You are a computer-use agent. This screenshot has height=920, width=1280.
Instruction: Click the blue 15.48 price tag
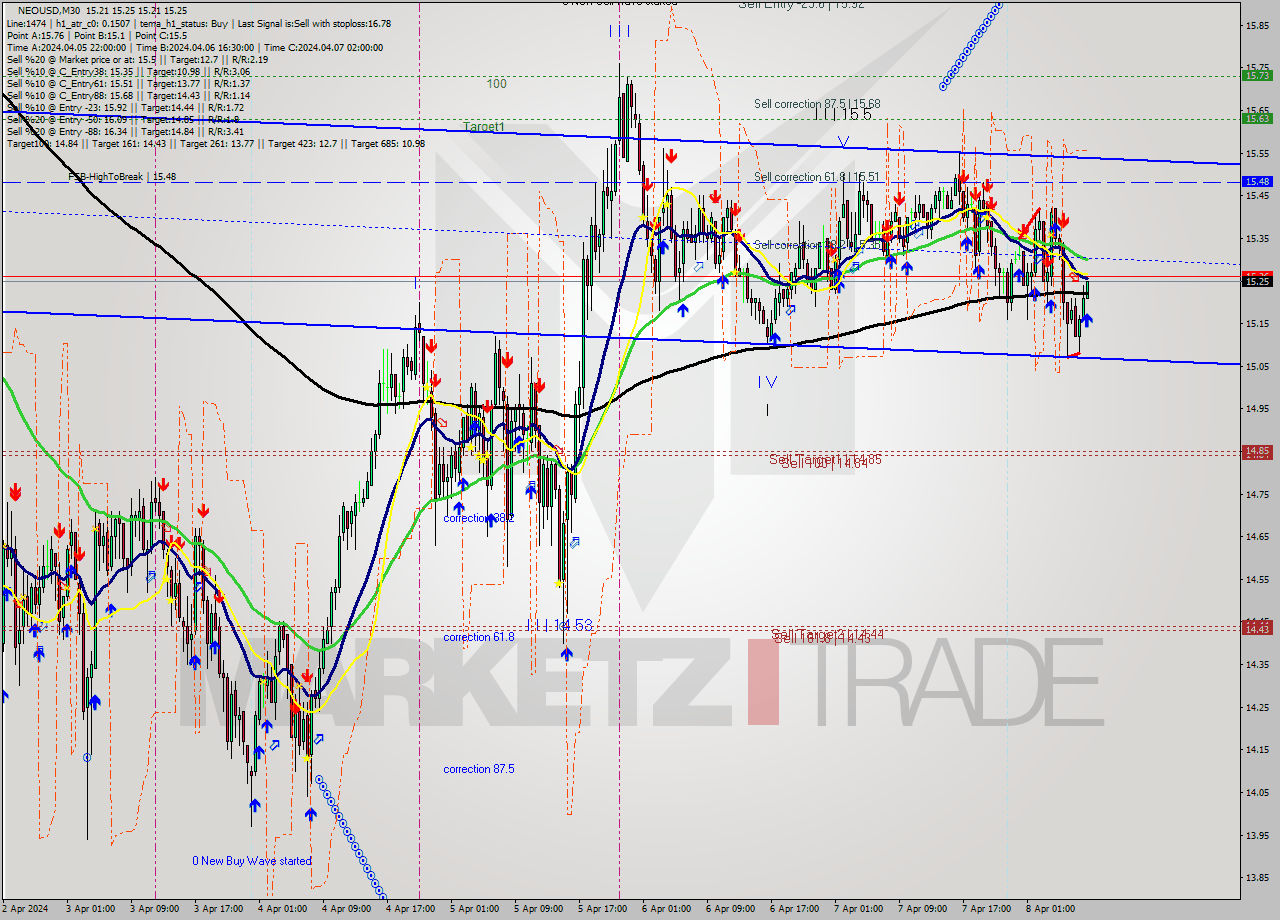pos(1256,181)
